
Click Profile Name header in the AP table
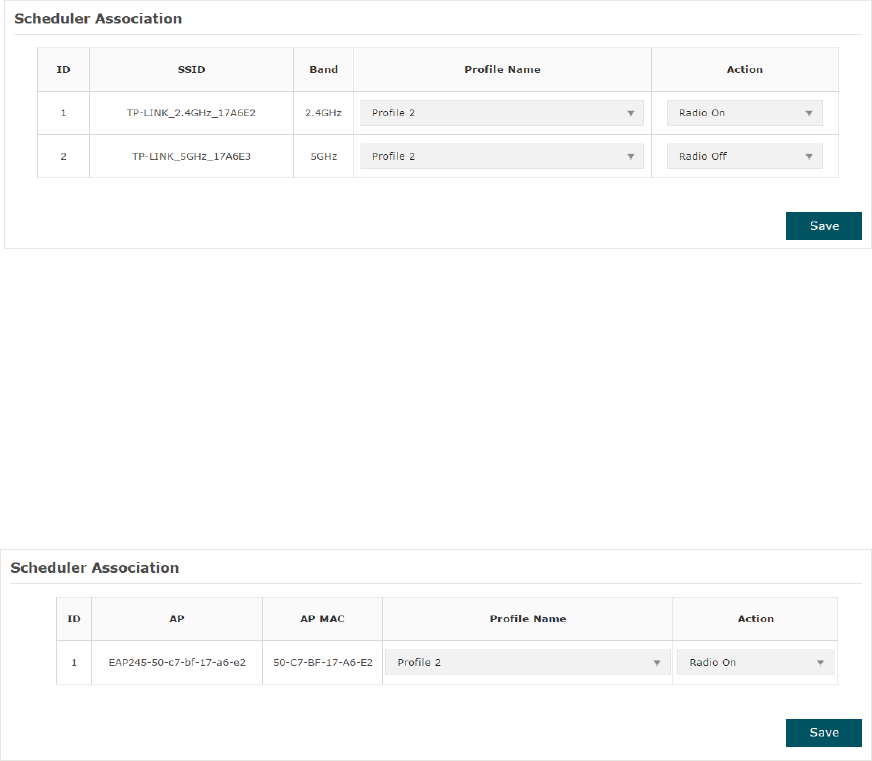click(528, 619)
